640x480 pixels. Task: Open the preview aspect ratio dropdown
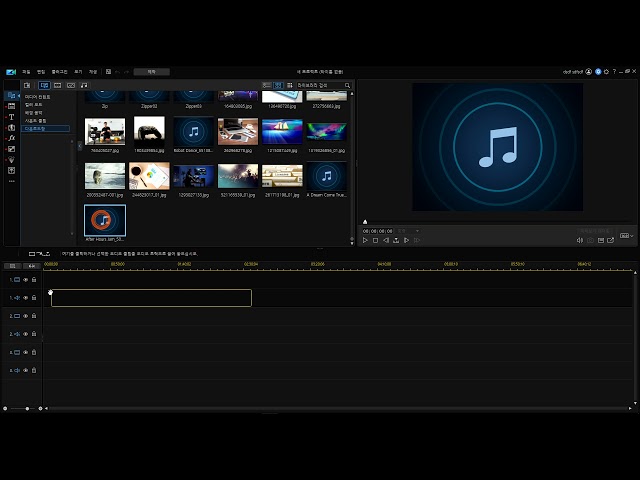pos(627,236)
